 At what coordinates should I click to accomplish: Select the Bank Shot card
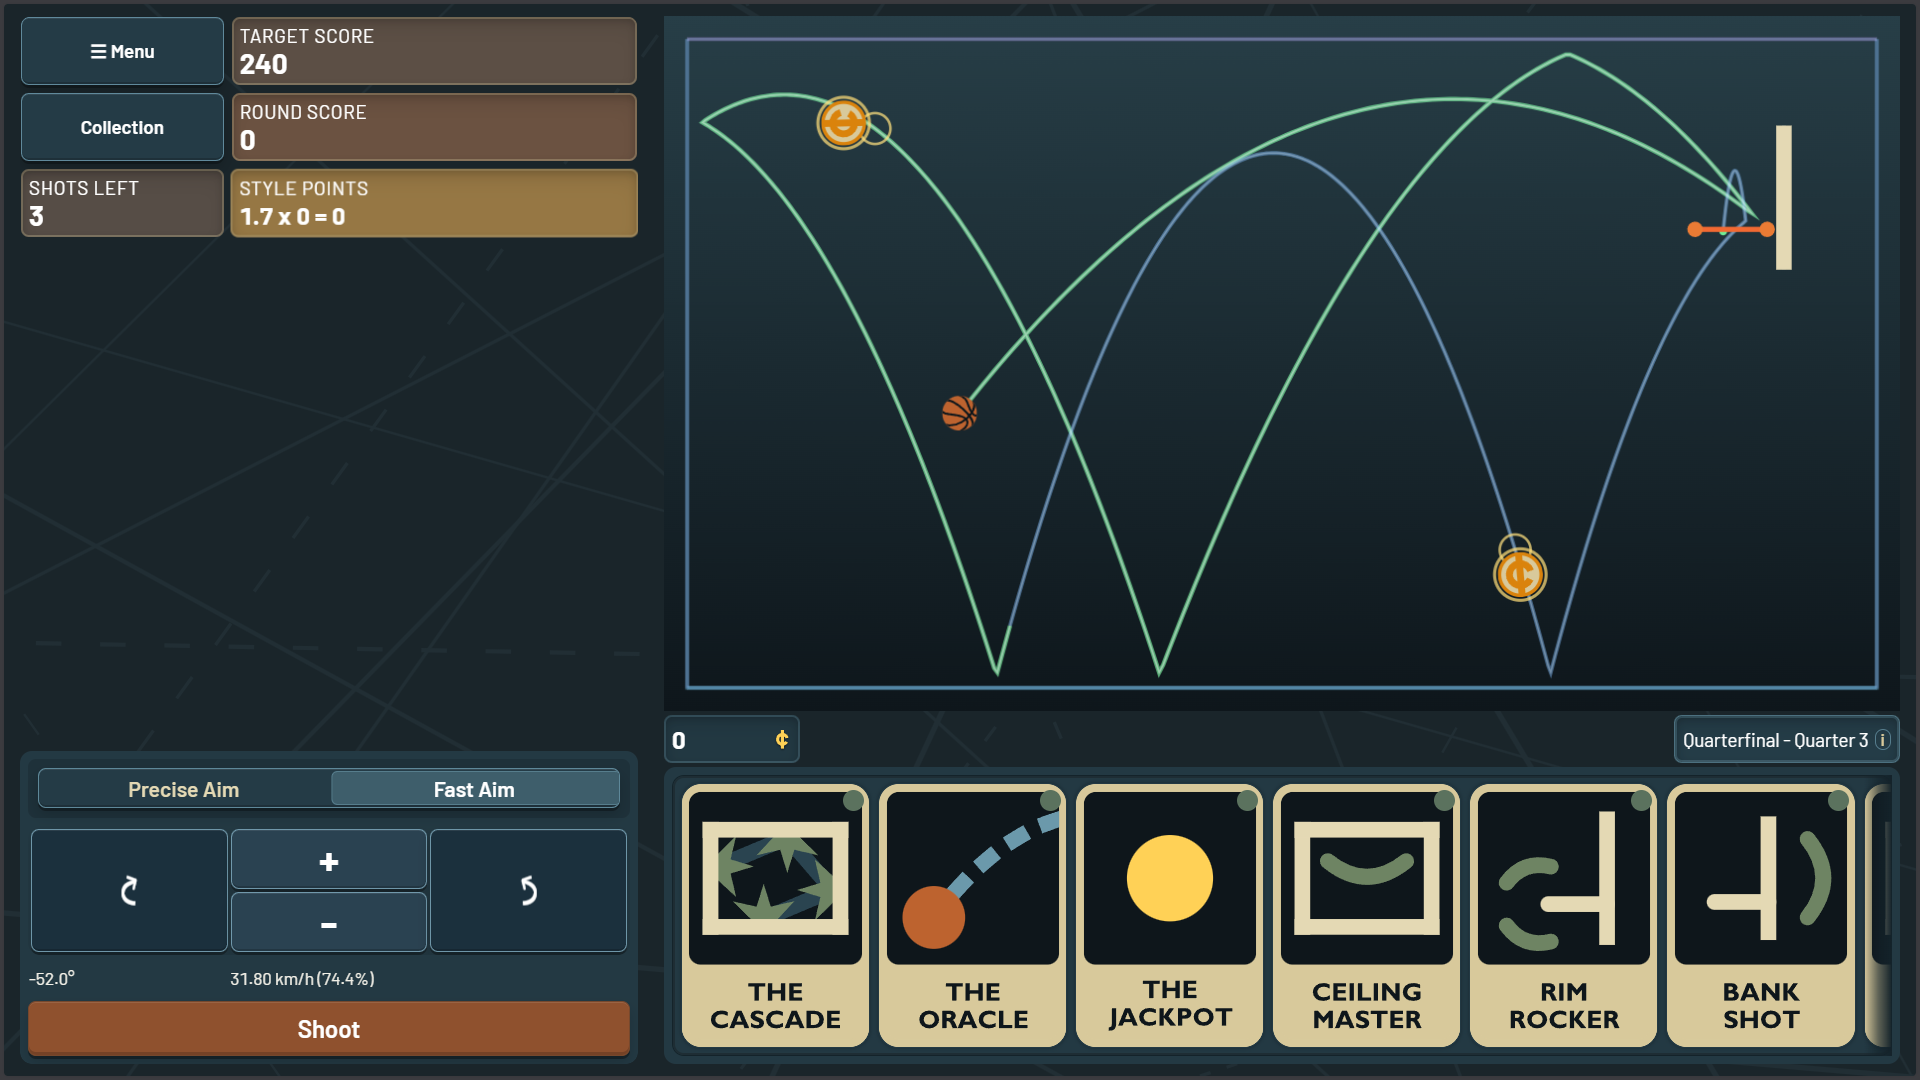pyautogui.click(x=1760, y=915)
